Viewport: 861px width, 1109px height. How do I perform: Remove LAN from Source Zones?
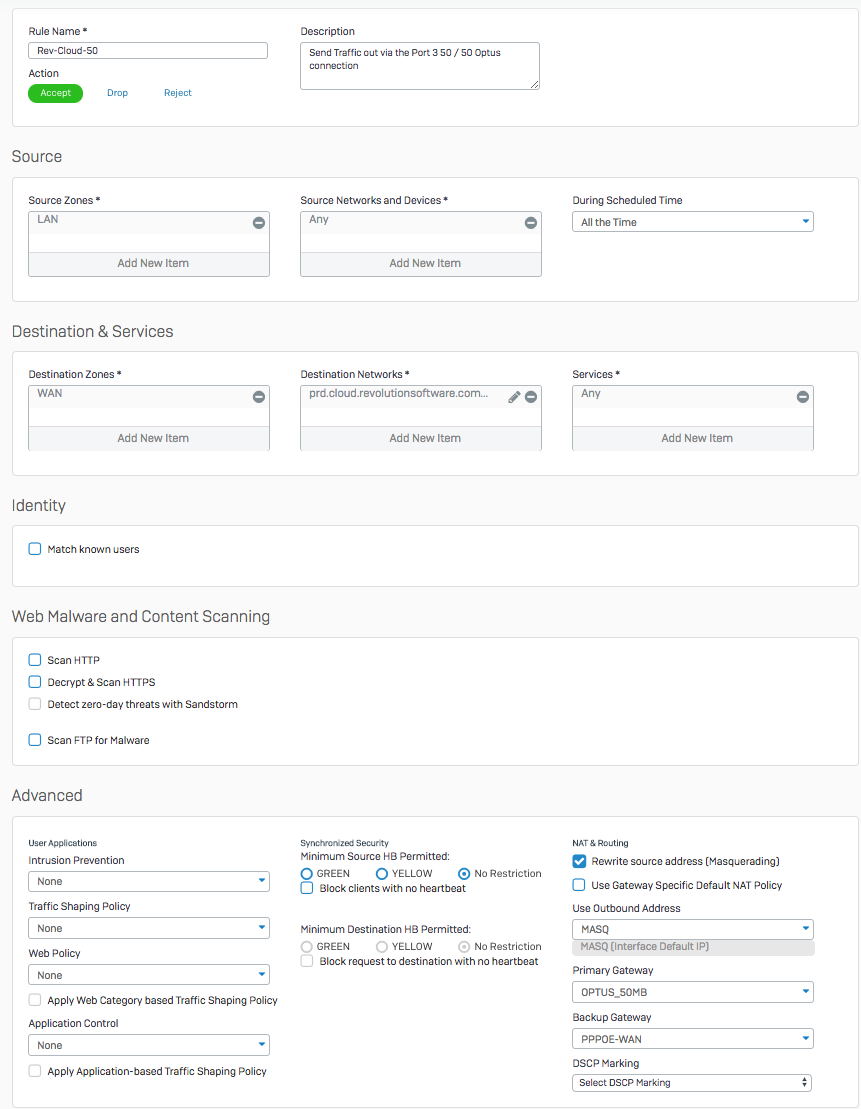point(259,223)
